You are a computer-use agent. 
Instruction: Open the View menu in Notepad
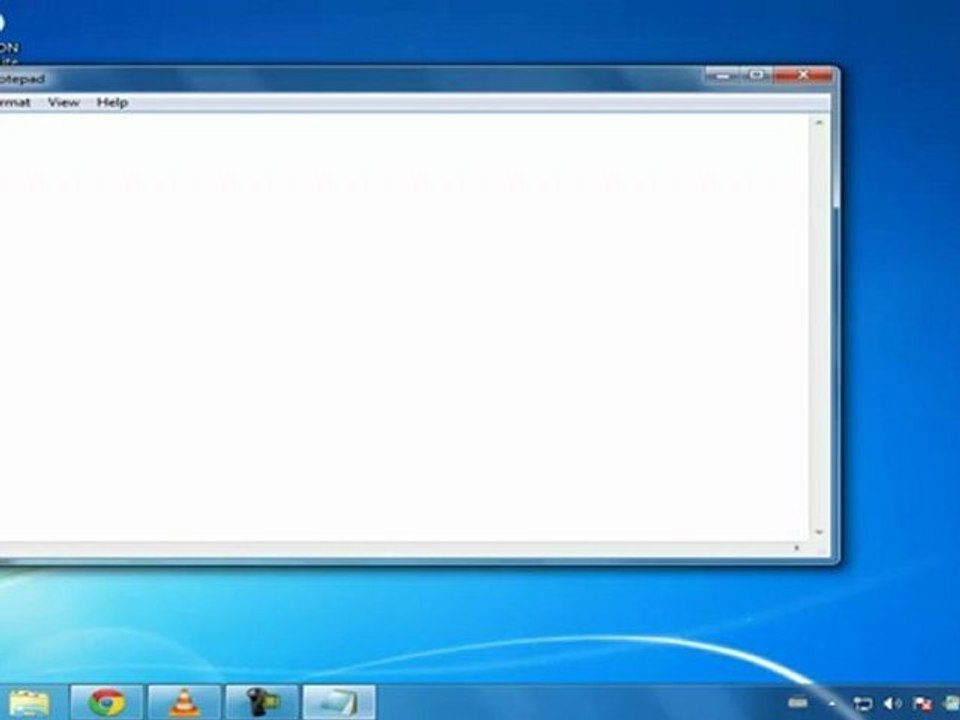64,102
